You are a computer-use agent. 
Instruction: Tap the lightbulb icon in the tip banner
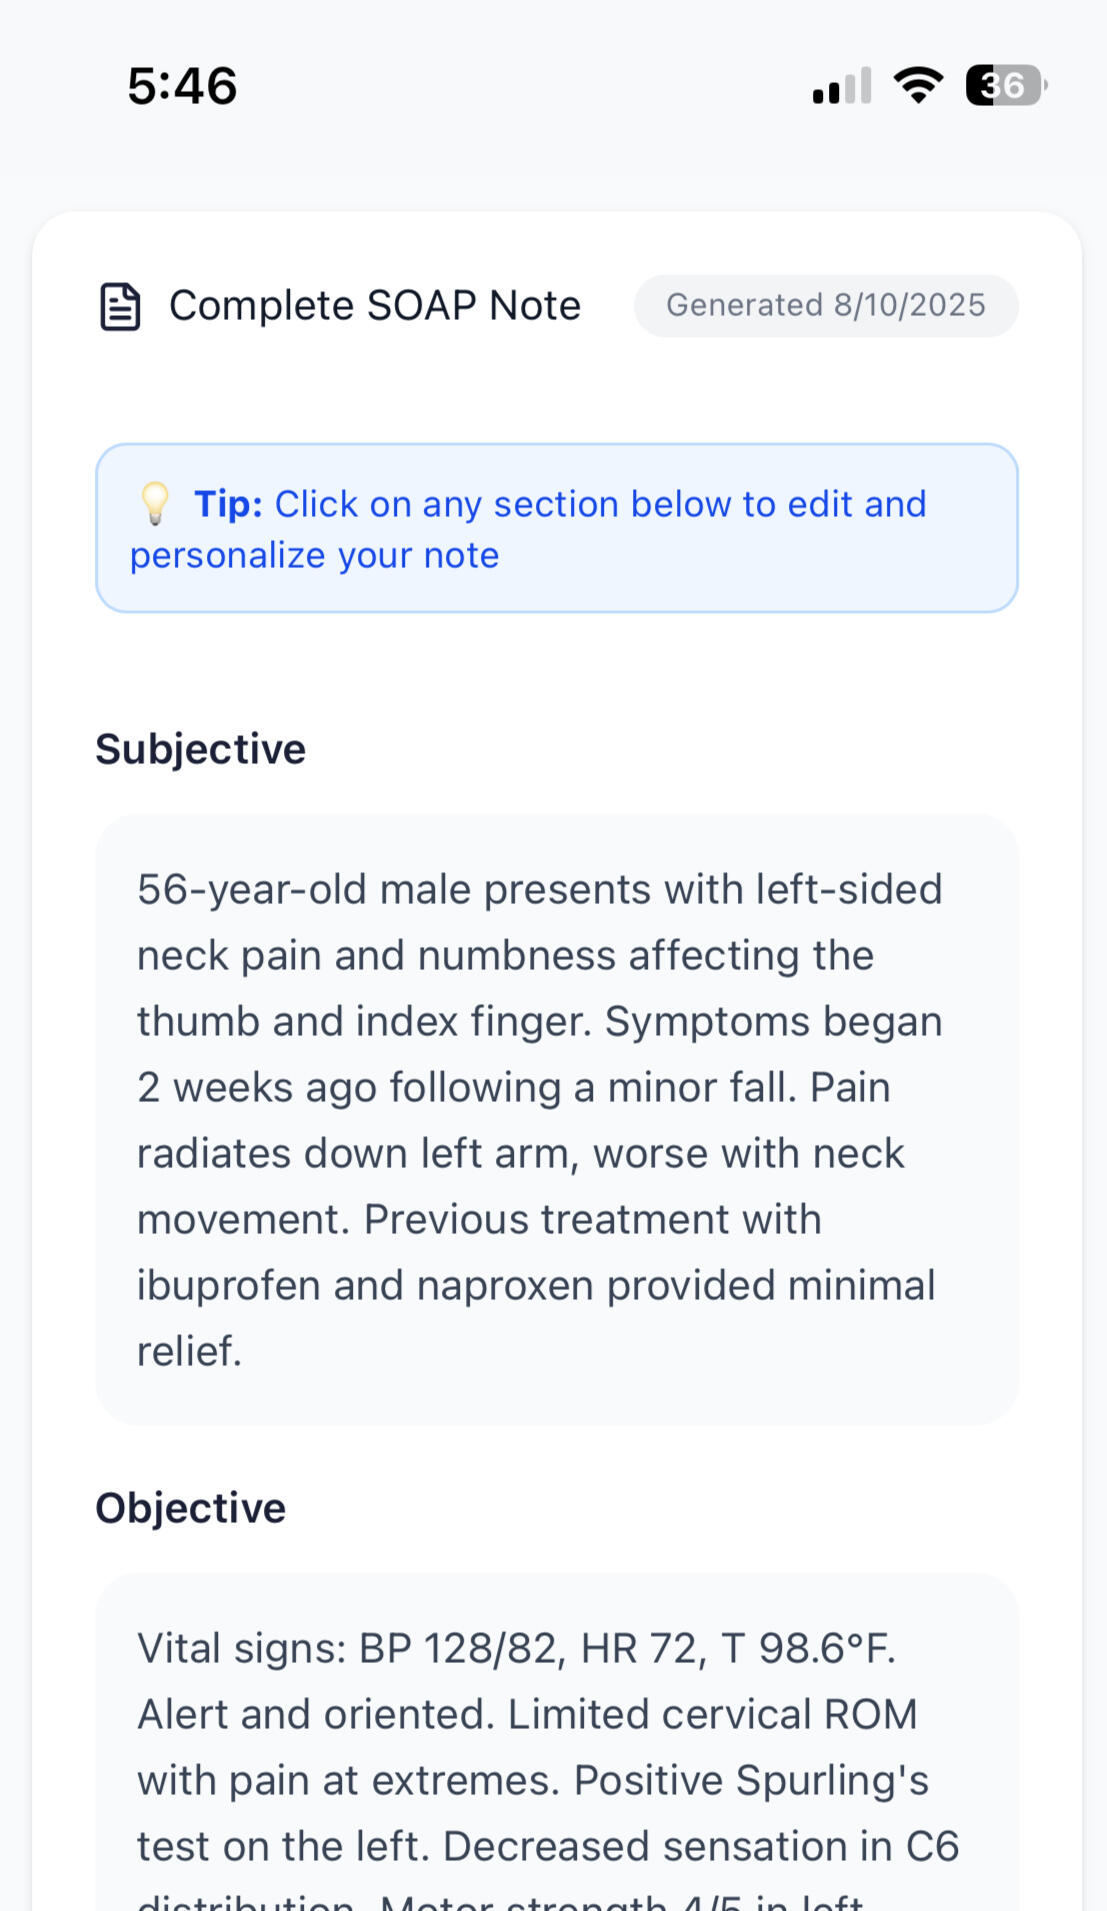[x=155, y=503]
